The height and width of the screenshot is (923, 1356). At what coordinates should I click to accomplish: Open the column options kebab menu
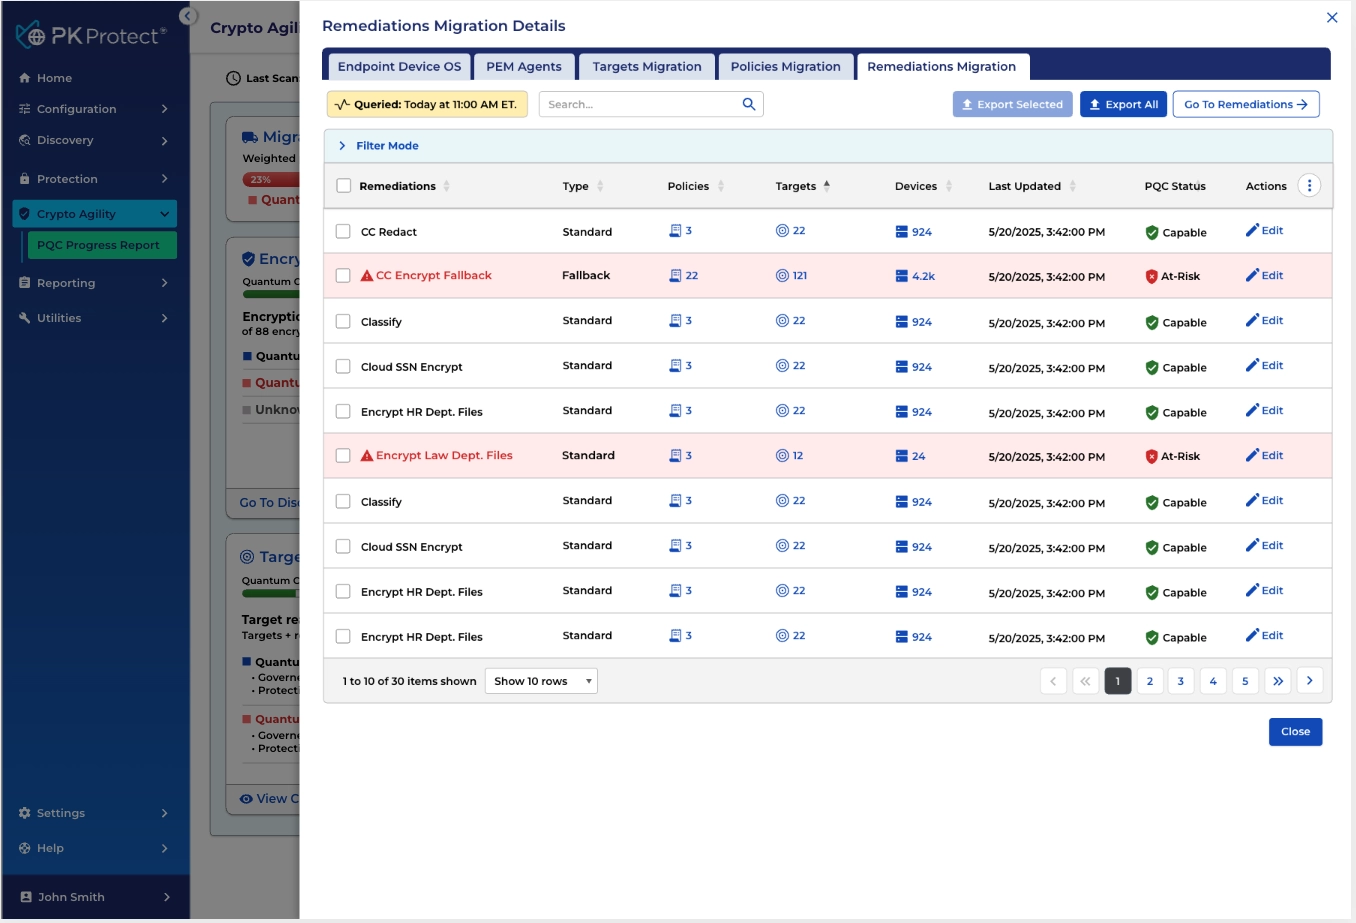[1309, 186]
